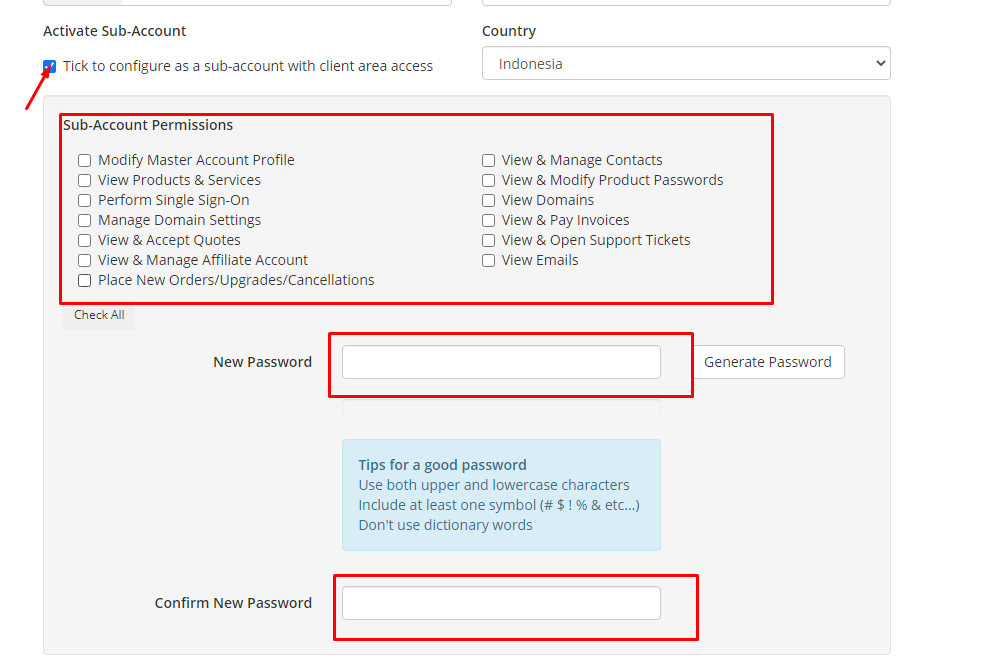Image resolution: width=991 pixels, height=667 pixels.
Task: Tick View & Open Support Tickets
Action: 489,241
